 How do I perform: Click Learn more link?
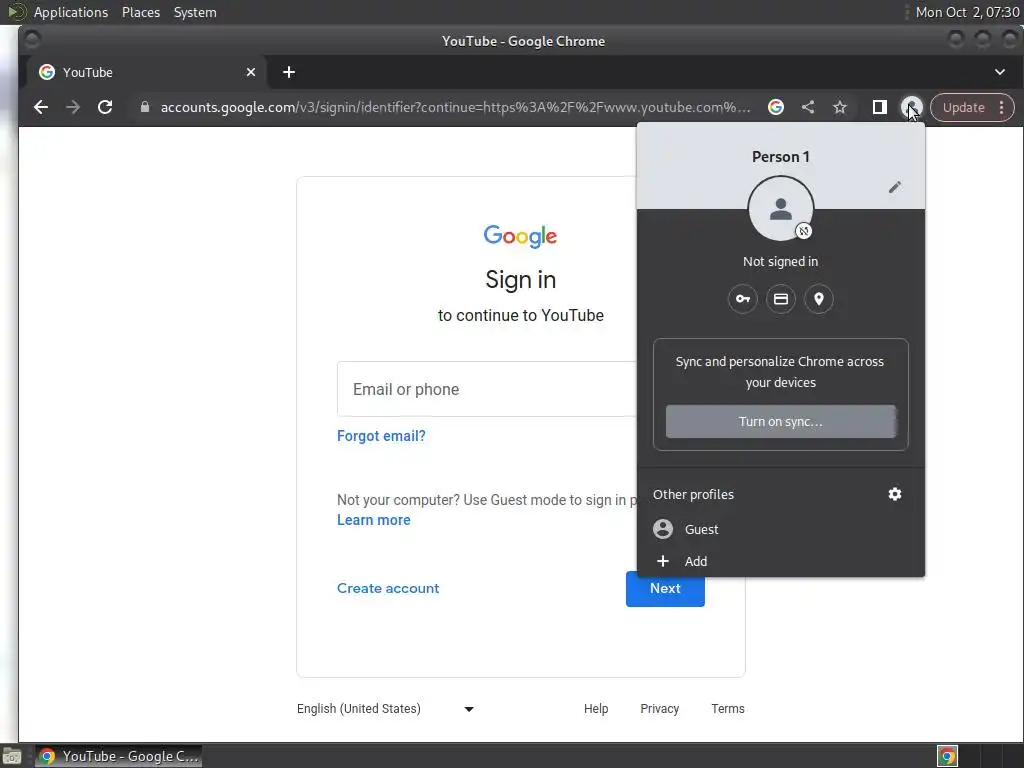point(374,520)
